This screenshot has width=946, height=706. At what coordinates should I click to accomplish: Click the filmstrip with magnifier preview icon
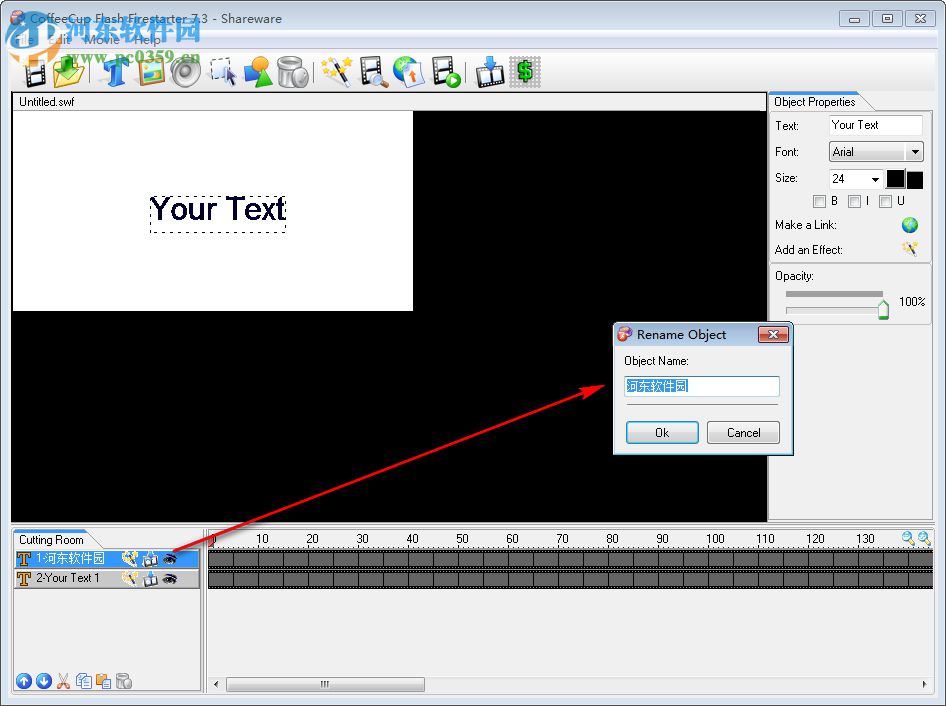[373, 72]
